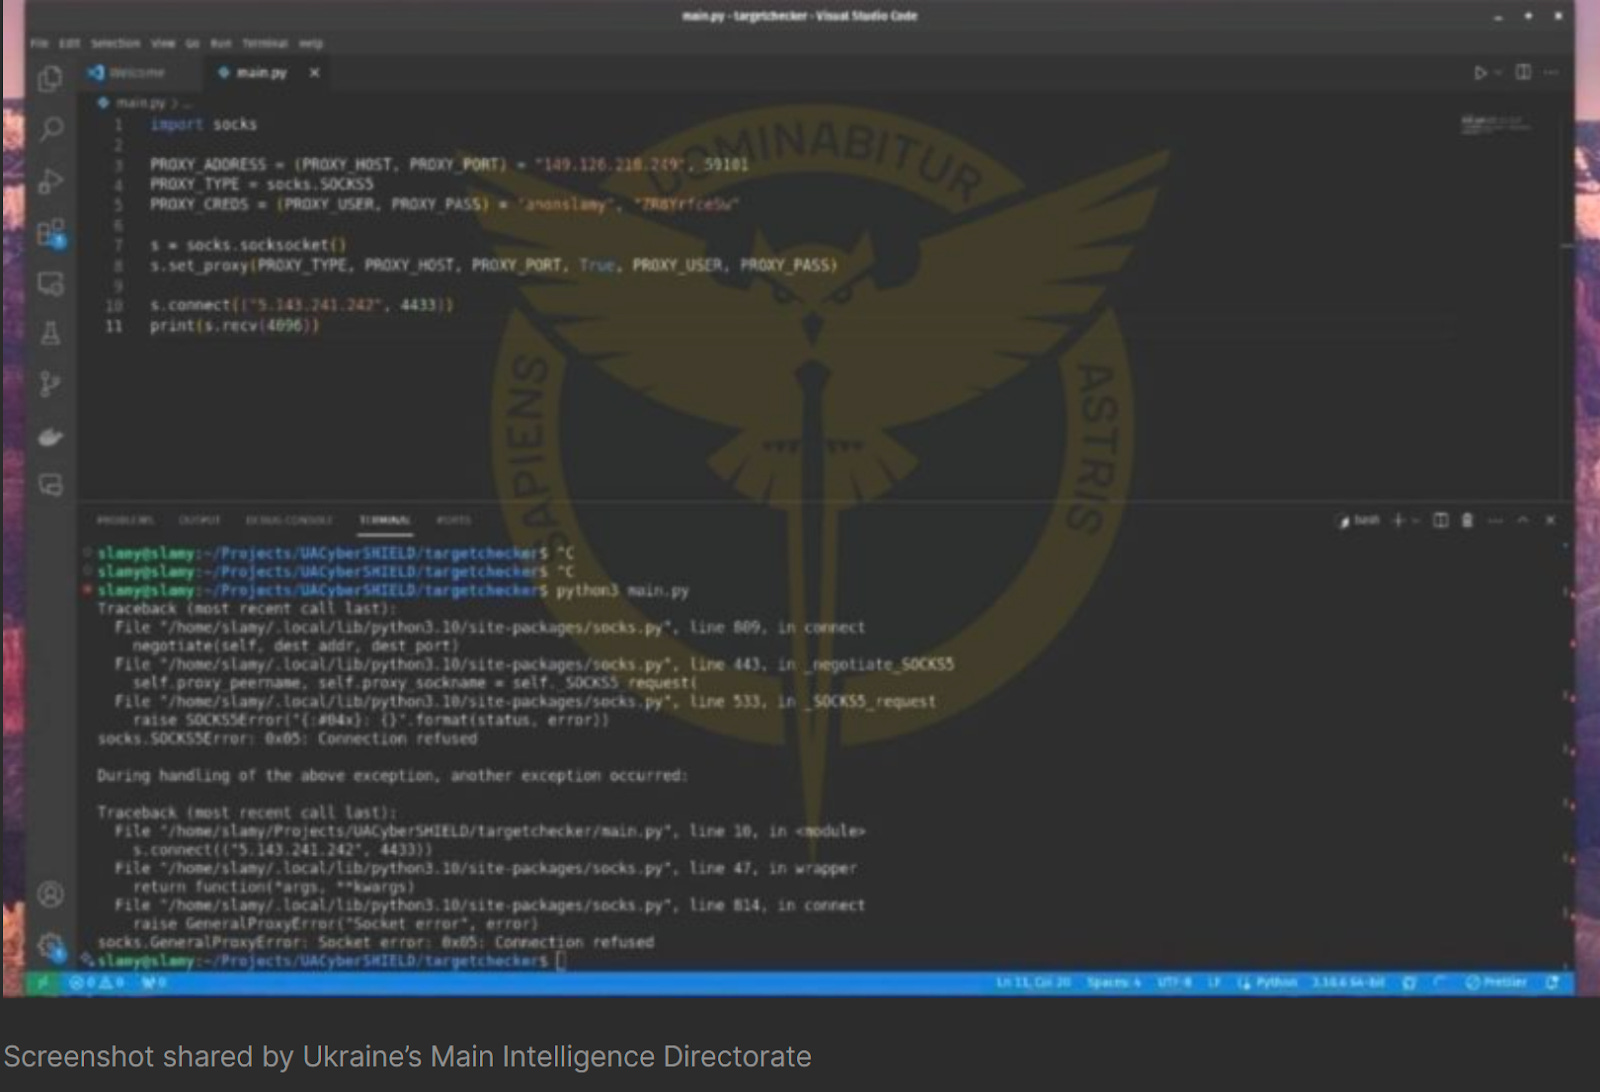Create a new terminal with plus icon

(1399, 520)
